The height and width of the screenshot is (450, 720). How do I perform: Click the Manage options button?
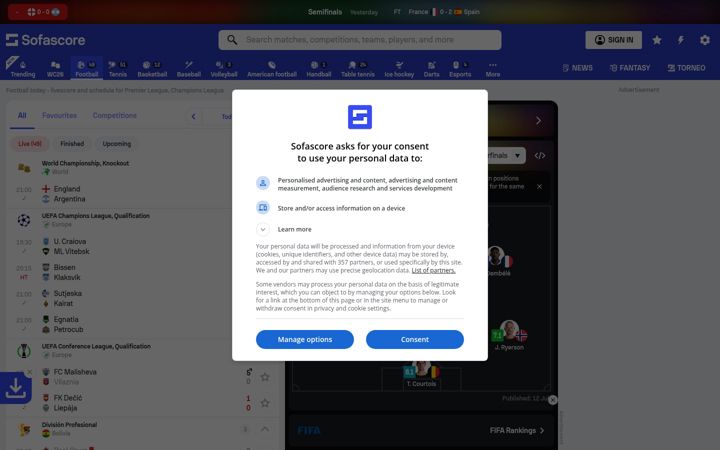(305, 339)
